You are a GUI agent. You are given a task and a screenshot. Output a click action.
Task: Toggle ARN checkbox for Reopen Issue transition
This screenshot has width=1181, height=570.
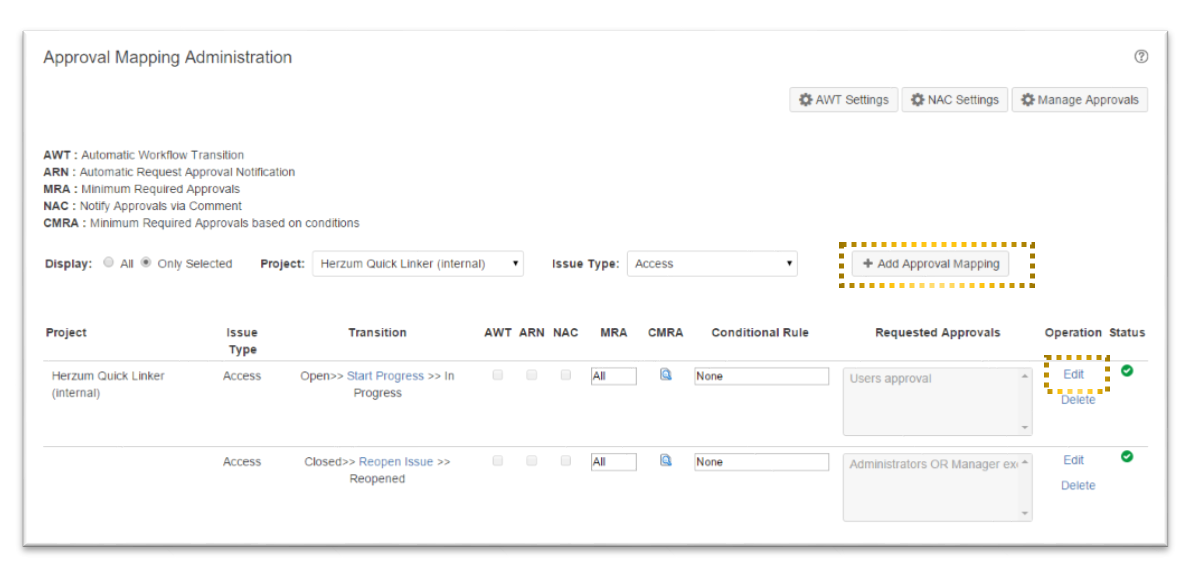click(532, 461)
